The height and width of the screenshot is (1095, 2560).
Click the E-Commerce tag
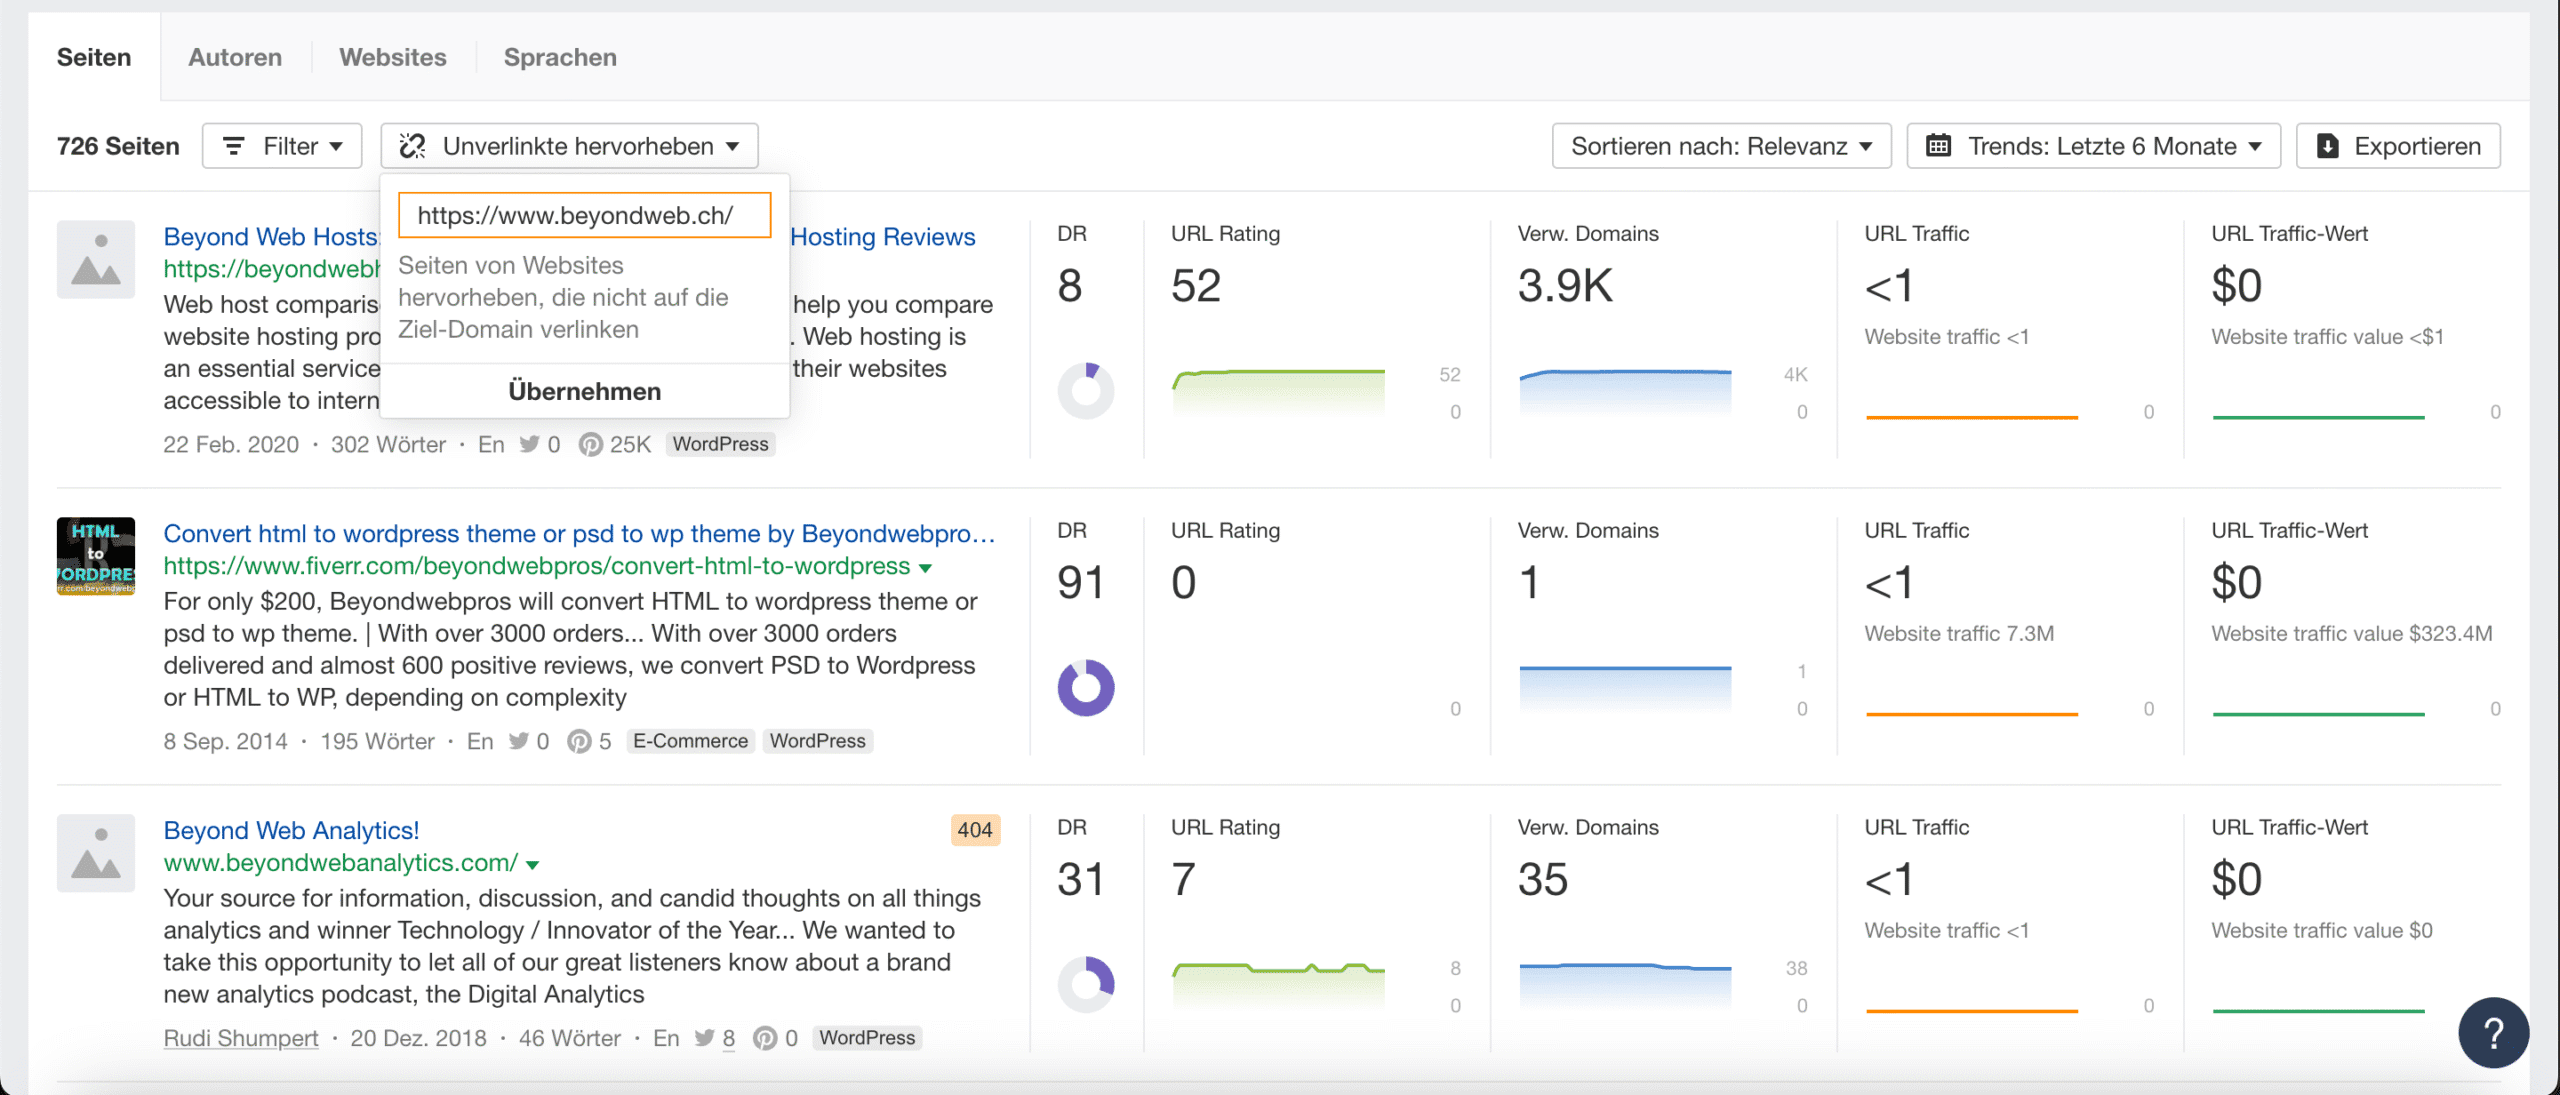click(x=690, y=741)
